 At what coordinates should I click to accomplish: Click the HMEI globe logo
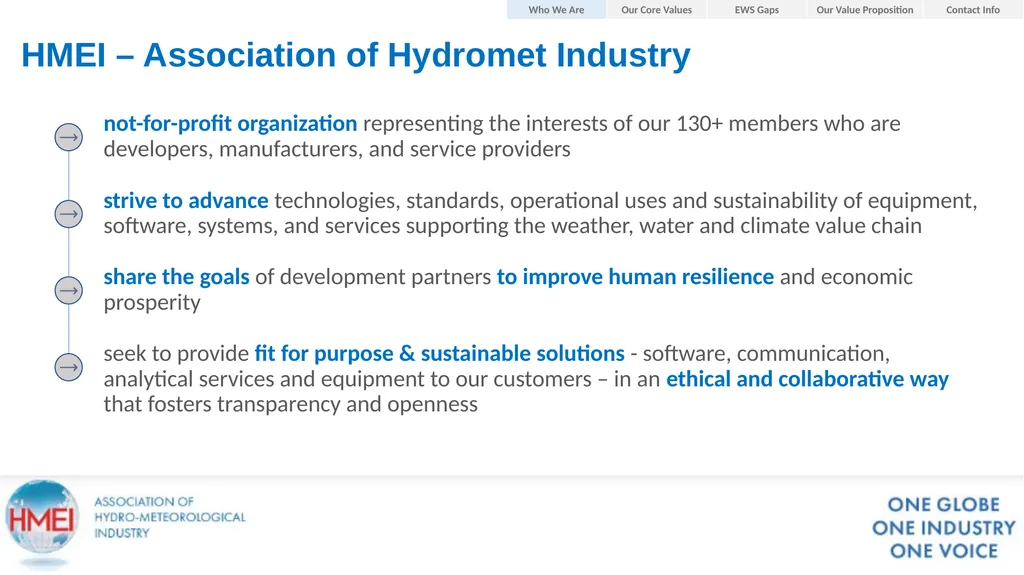(42, 523)
